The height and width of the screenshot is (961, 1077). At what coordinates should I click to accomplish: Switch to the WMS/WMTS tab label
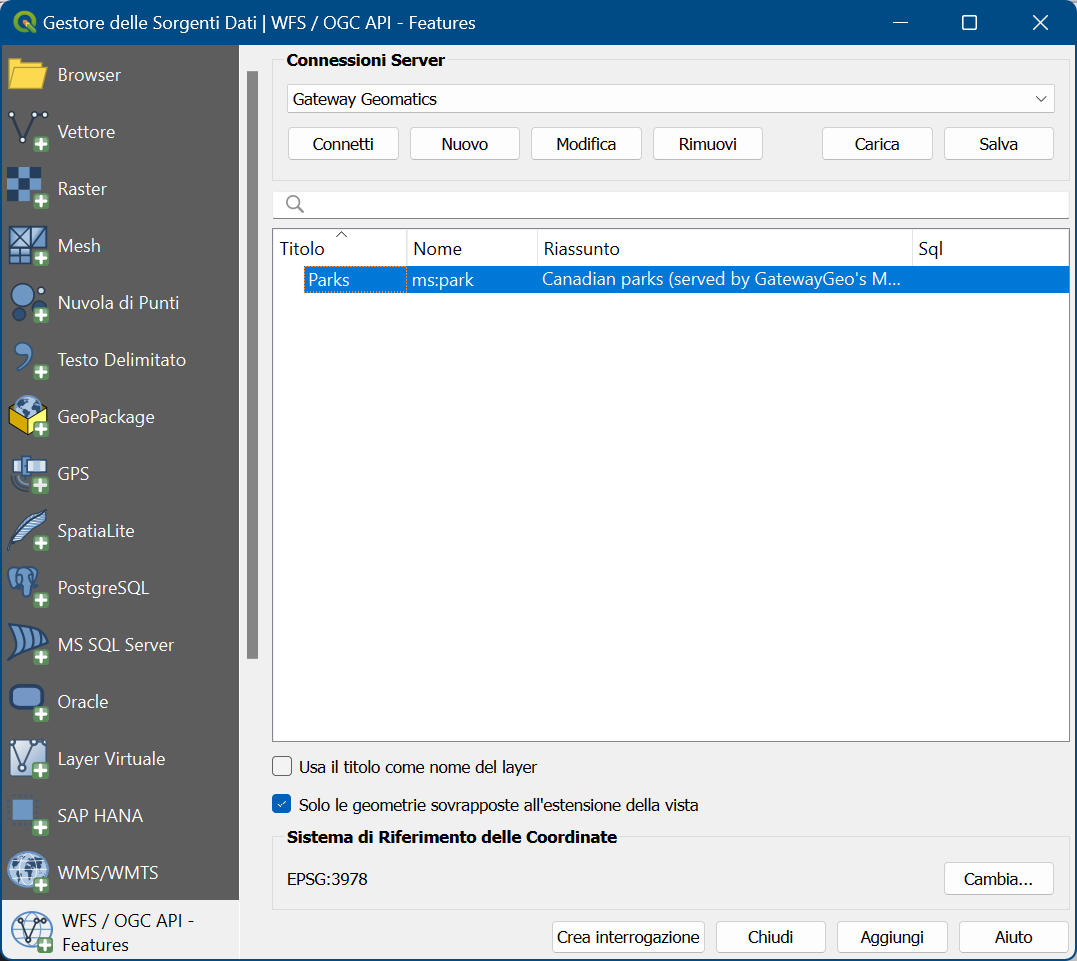pos(108,872)
